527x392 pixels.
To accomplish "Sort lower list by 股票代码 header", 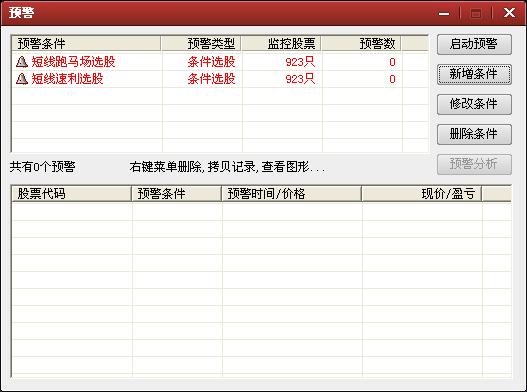I will click(71, 194).
